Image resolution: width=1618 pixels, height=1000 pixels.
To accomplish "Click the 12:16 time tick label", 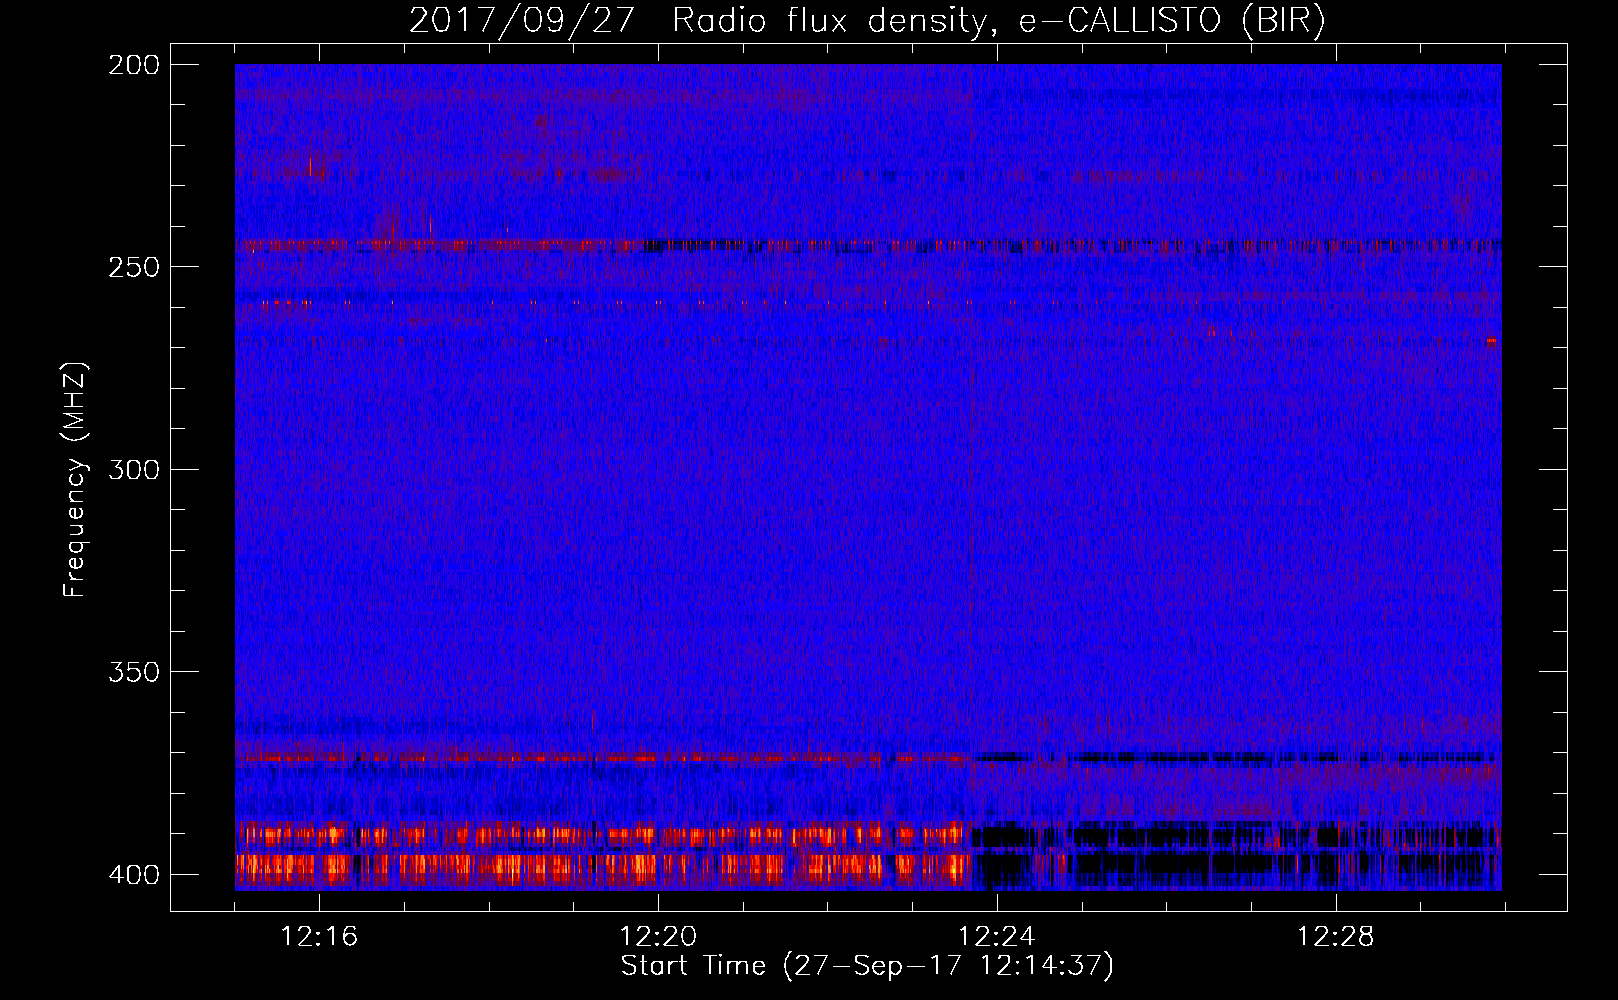I will tap(319, 936).
